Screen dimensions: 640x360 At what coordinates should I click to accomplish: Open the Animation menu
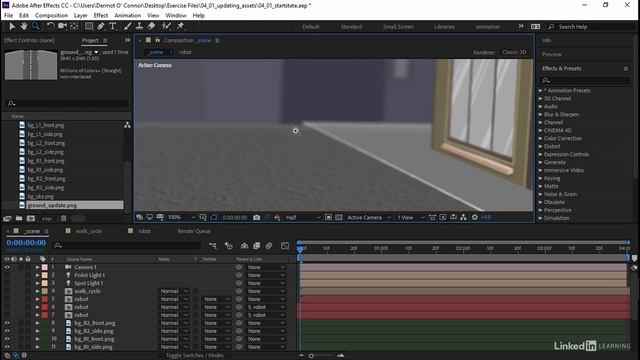(x=127, y=16)
